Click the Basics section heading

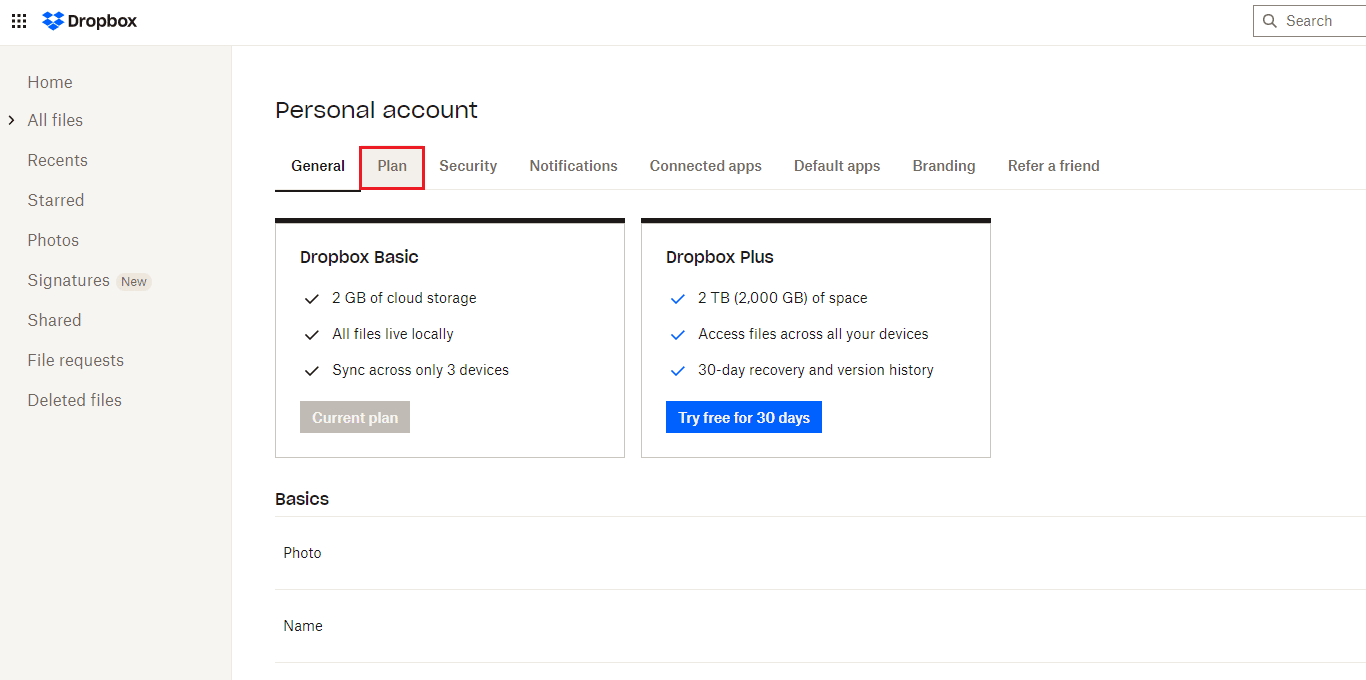tap(302, 499)
